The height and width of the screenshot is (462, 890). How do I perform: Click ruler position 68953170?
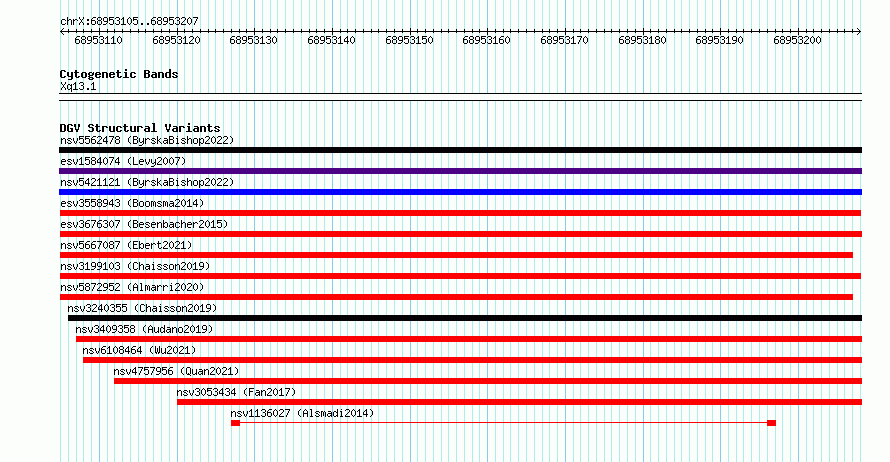click(564, 40)
